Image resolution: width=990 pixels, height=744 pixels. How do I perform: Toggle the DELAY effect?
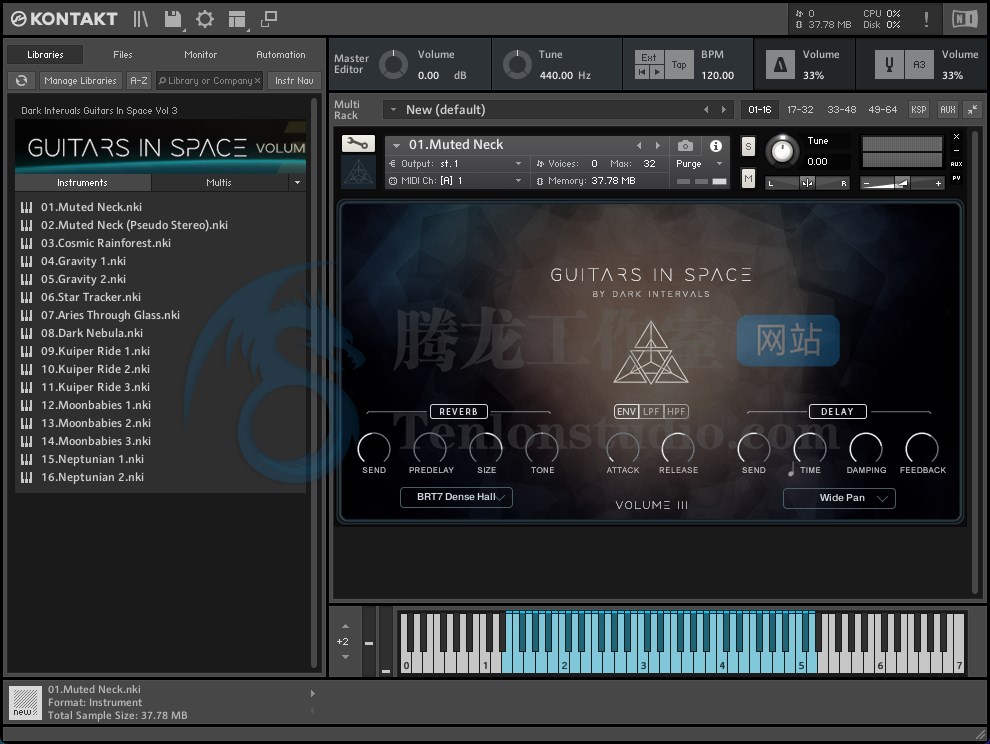[x=837, y=412]
